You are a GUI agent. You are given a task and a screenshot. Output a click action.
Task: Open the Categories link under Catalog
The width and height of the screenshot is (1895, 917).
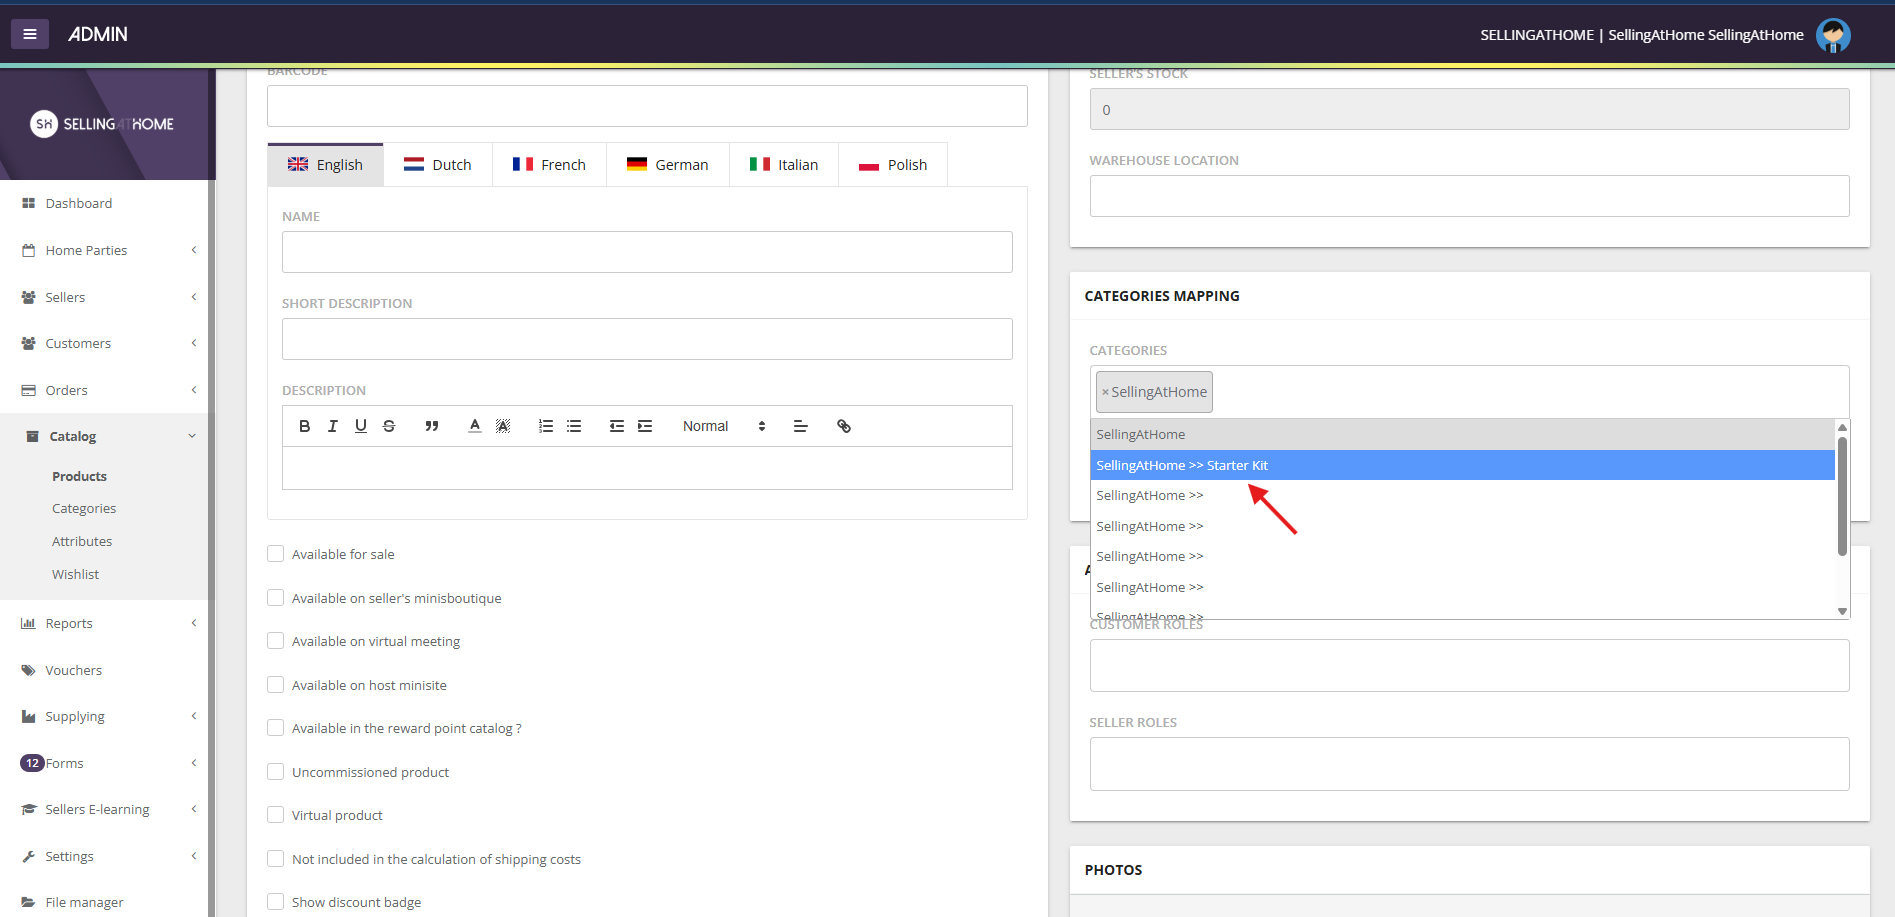[84, 508]
